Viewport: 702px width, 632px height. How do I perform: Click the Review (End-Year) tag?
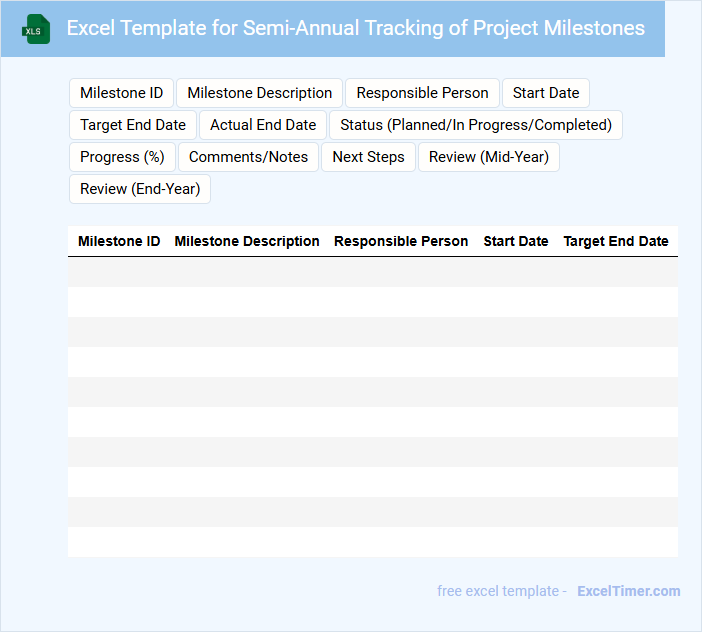pos(140,189)
